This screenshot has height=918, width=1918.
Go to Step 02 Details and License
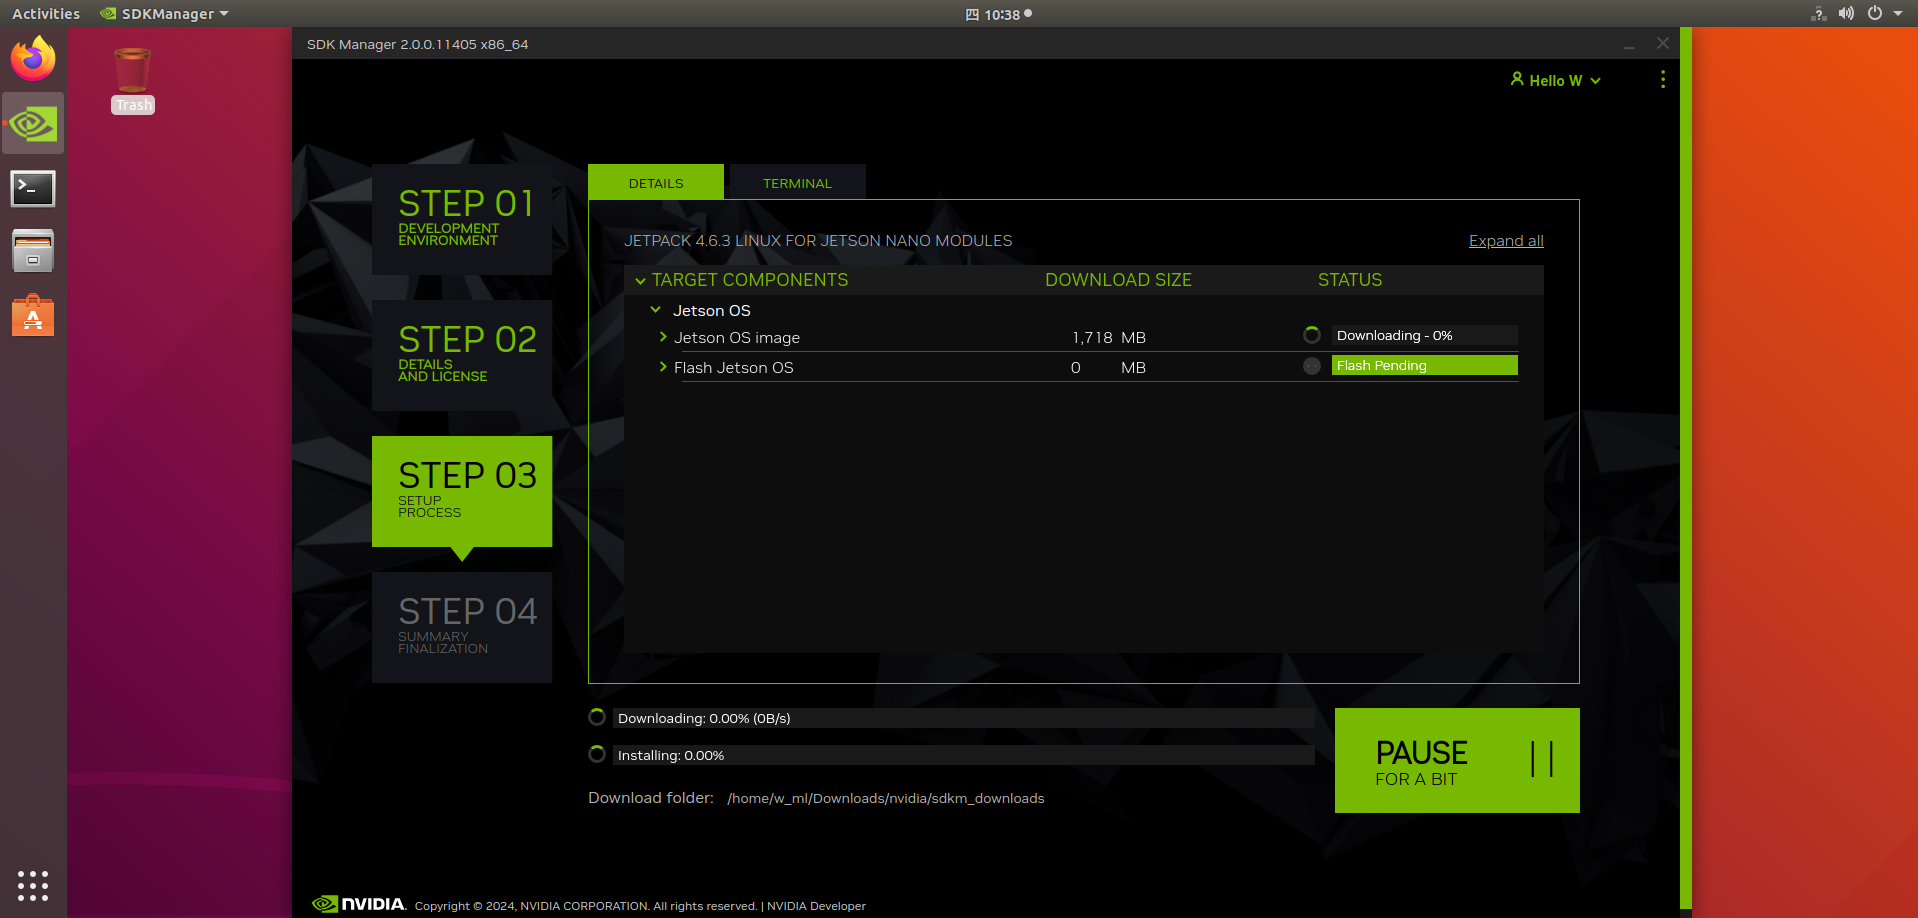(x=462, y=355)
